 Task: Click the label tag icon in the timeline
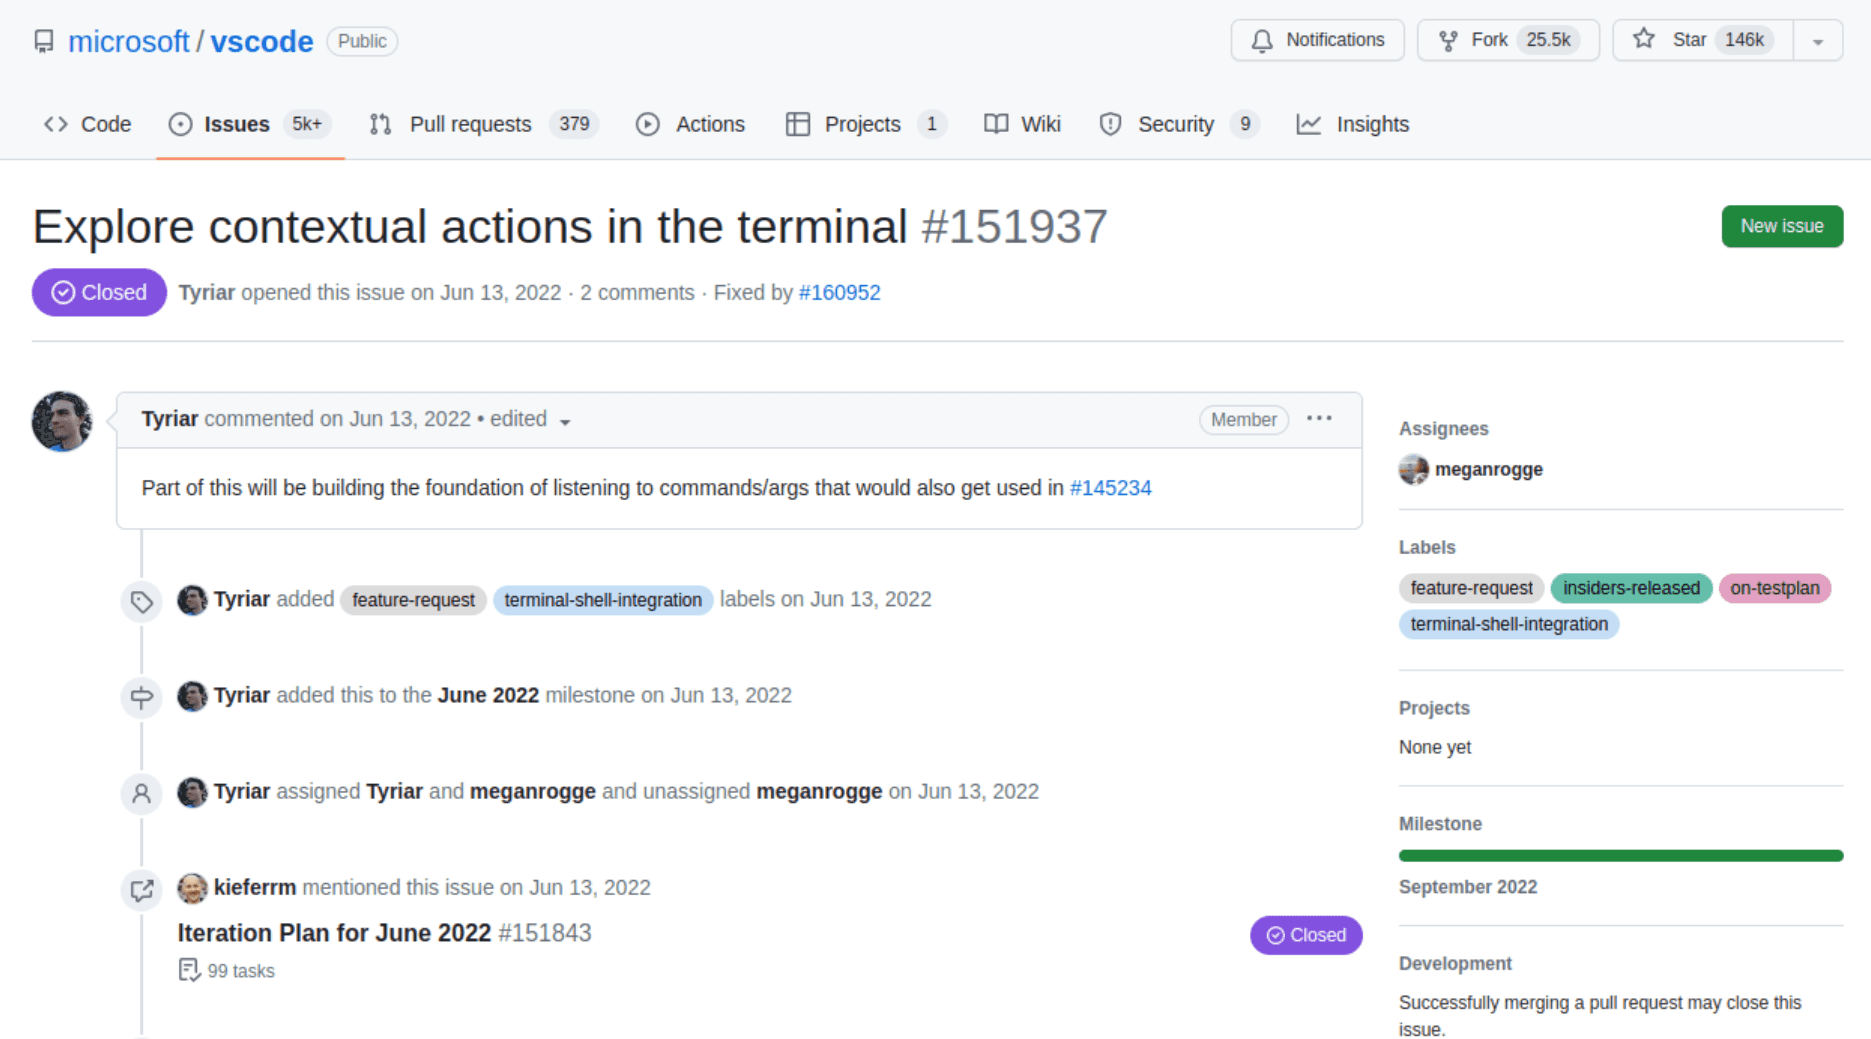click(x=141, y=601)
